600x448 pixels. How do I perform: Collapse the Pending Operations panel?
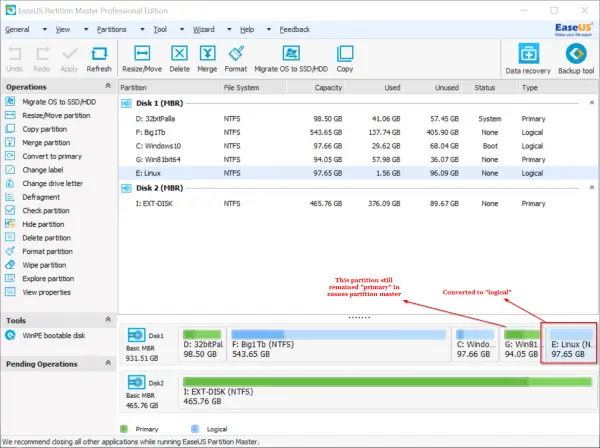[108, 363]
